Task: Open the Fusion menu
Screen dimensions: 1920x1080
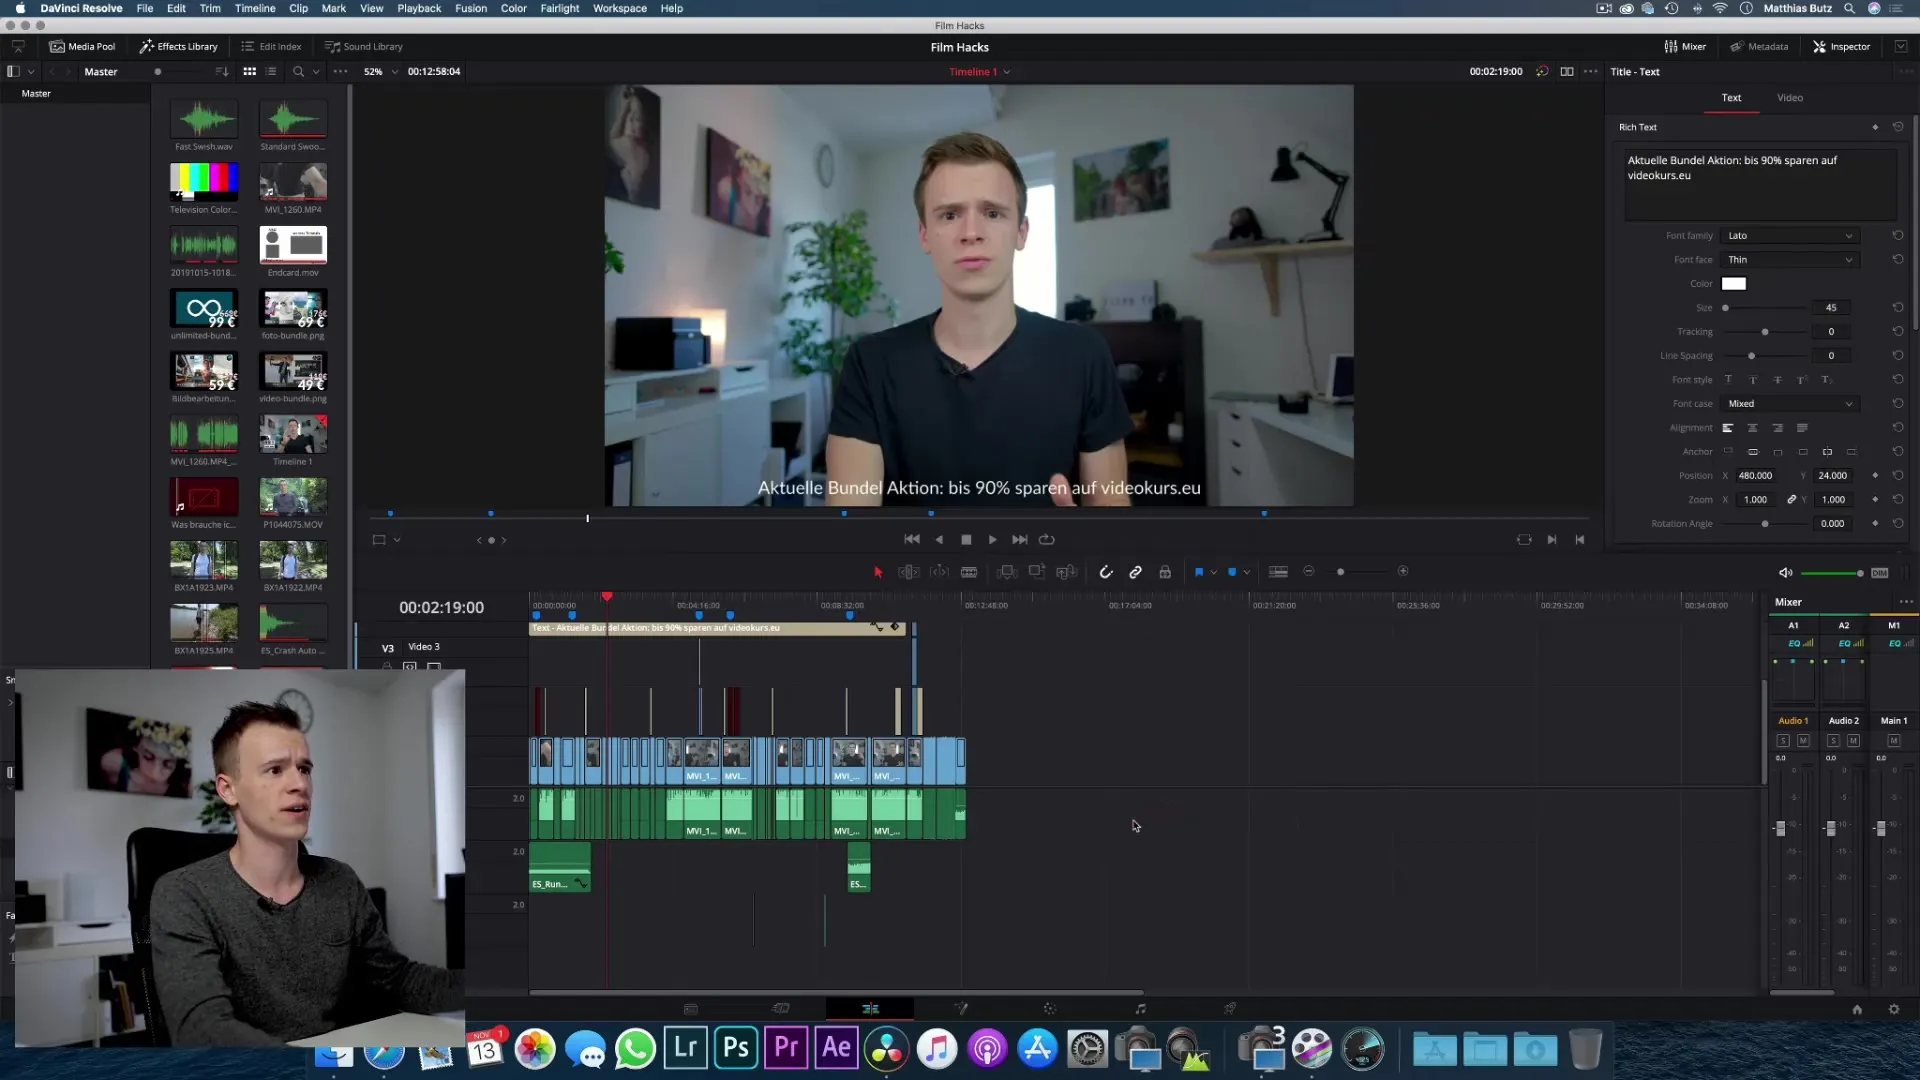Action: point(471,8)
